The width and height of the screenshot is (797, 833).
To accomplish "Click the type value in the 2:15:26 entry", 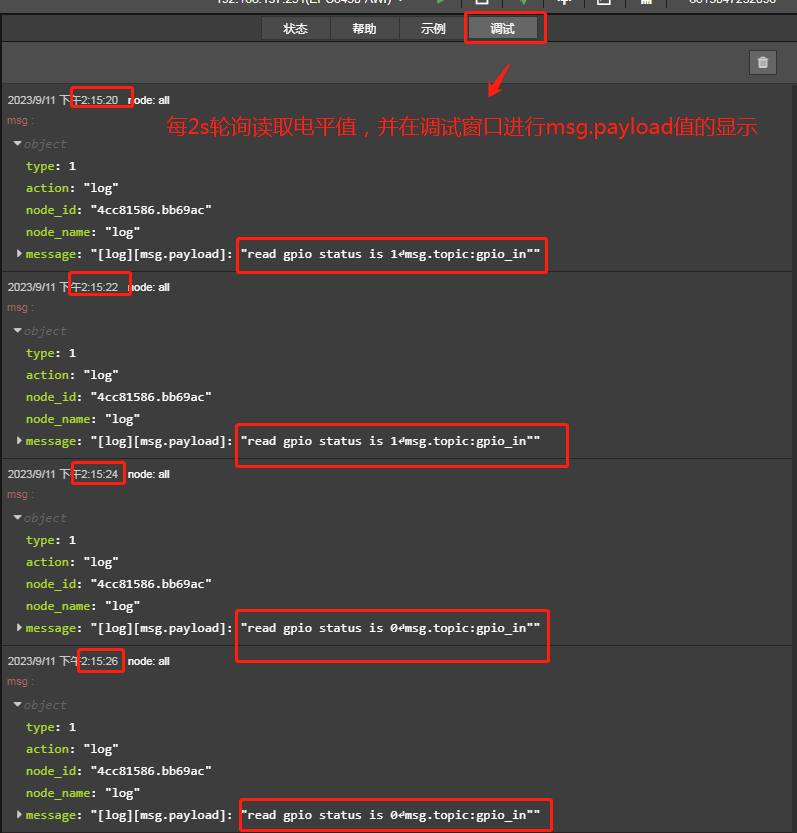I will [x=72, y=727].
